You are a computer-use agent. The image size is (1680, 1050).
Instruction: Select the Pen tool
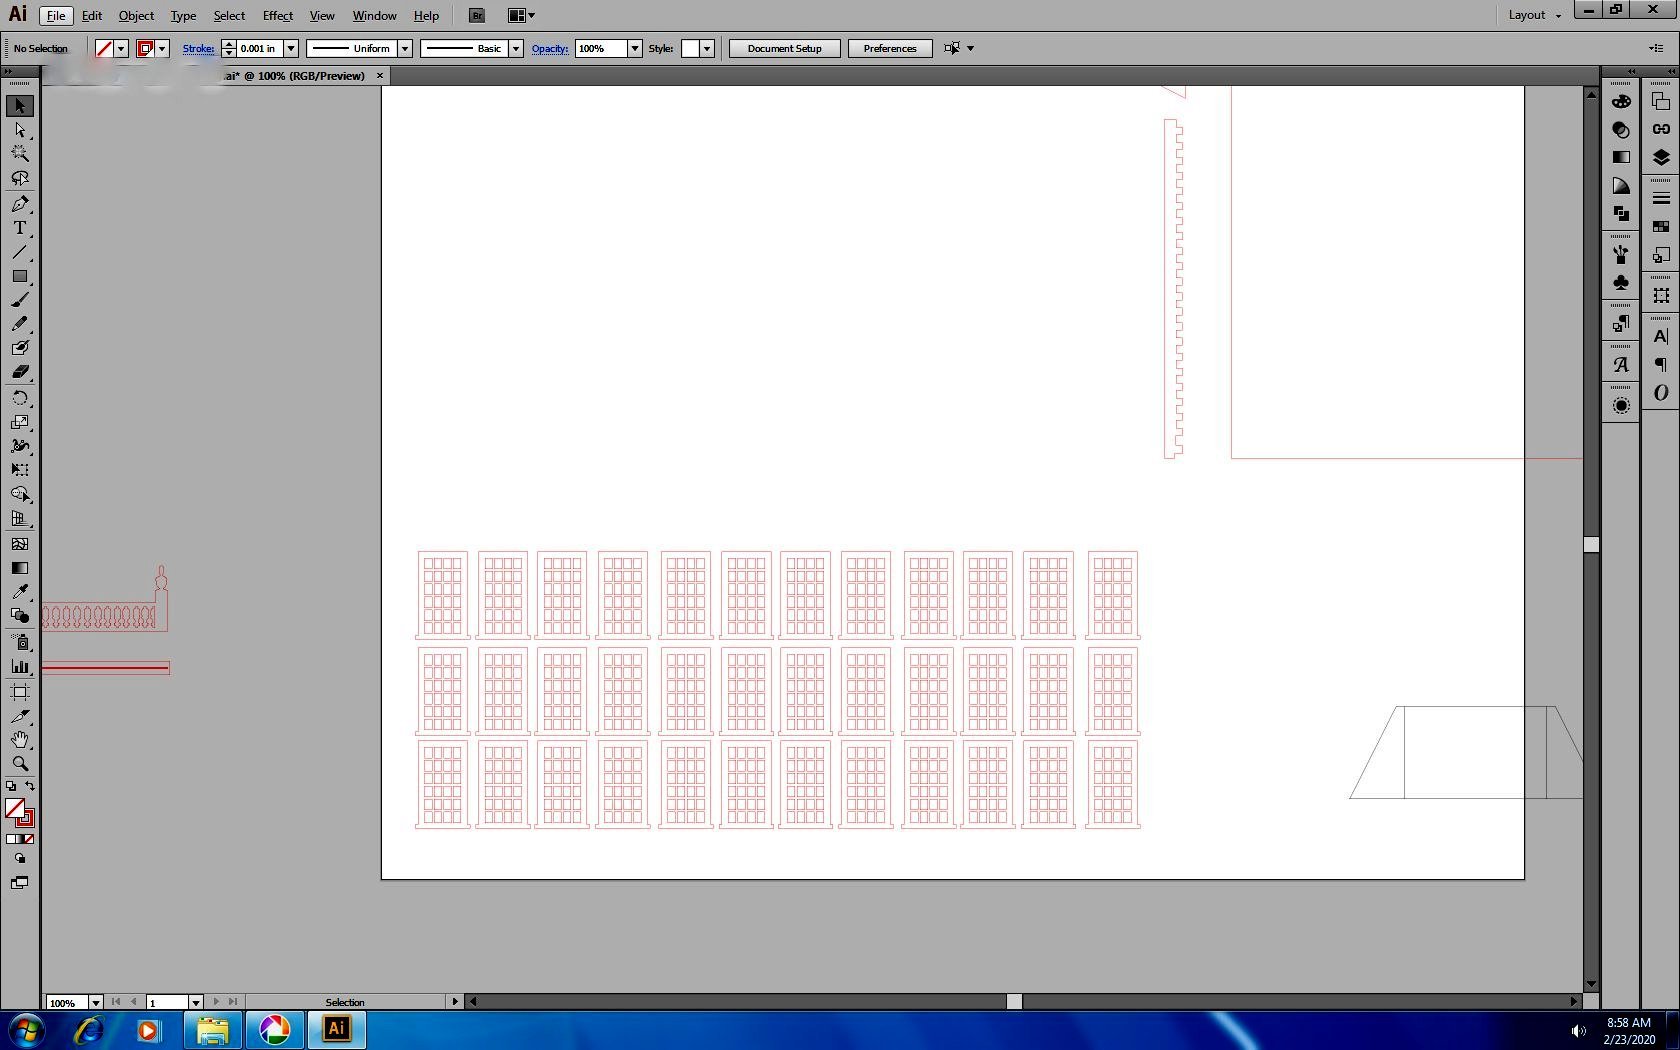[x=20, y=204]
